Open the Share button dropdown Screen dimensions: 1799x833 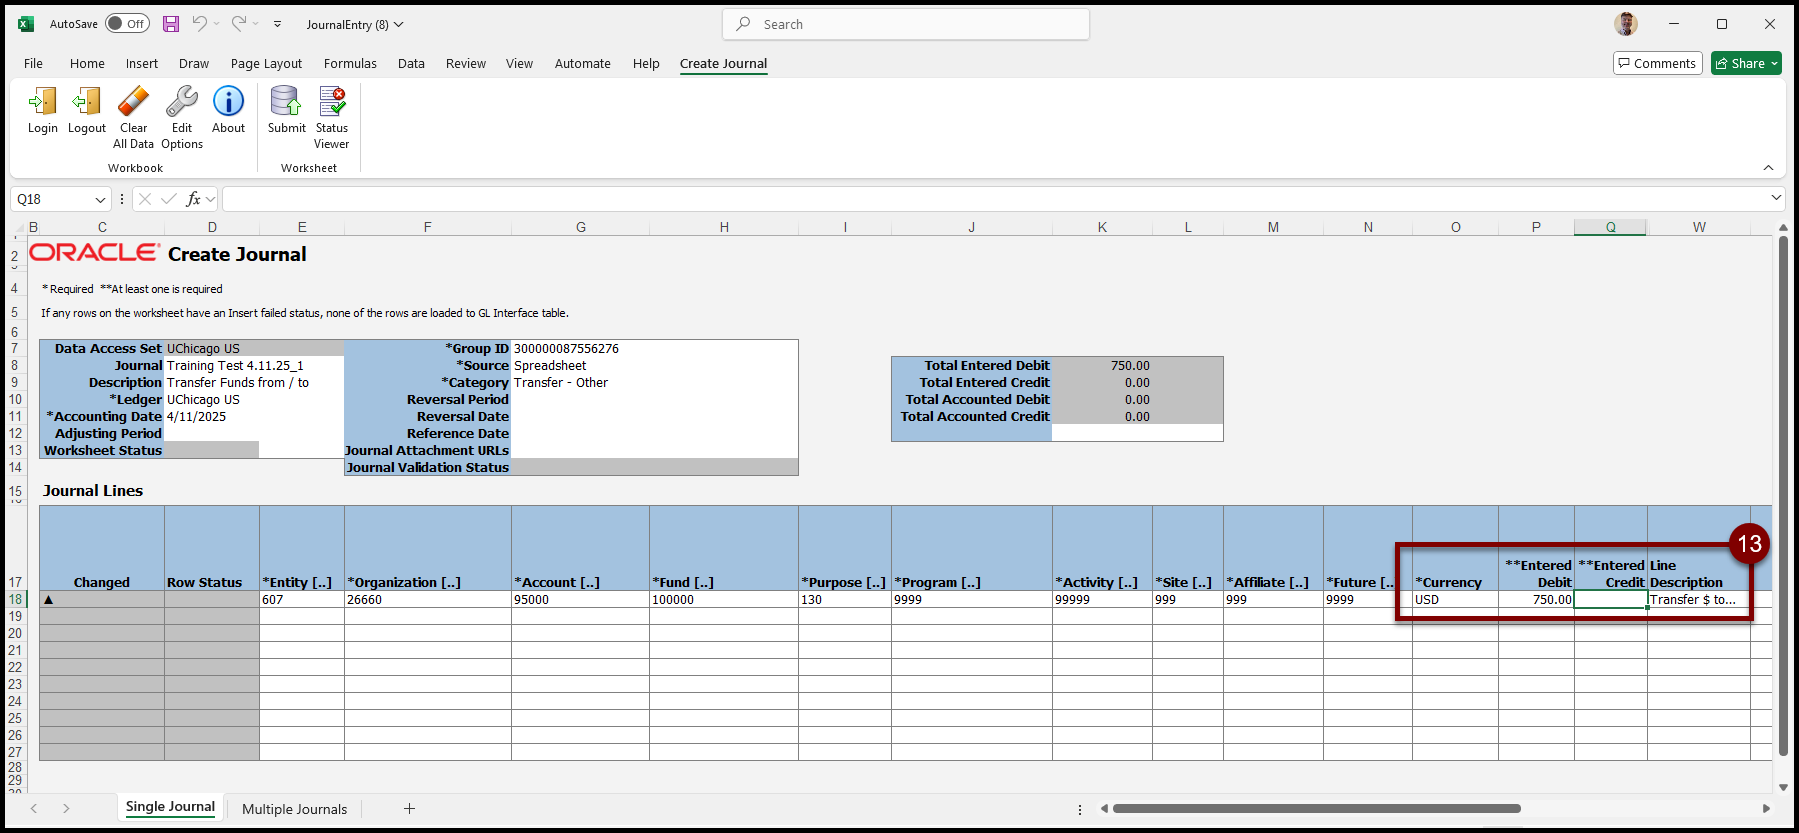pos(1774,63)
